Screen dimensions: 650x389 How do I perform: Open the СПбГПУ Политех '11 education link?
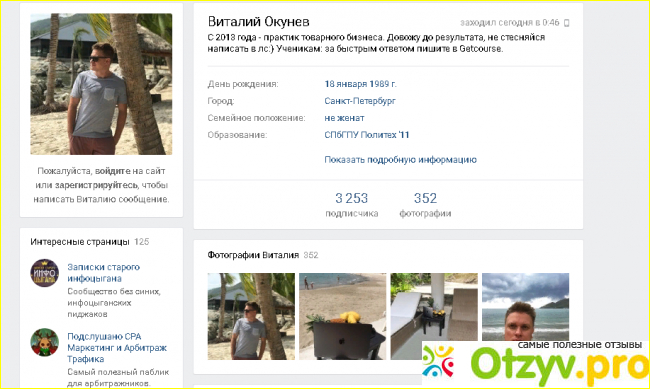click(x=366, y=135)
